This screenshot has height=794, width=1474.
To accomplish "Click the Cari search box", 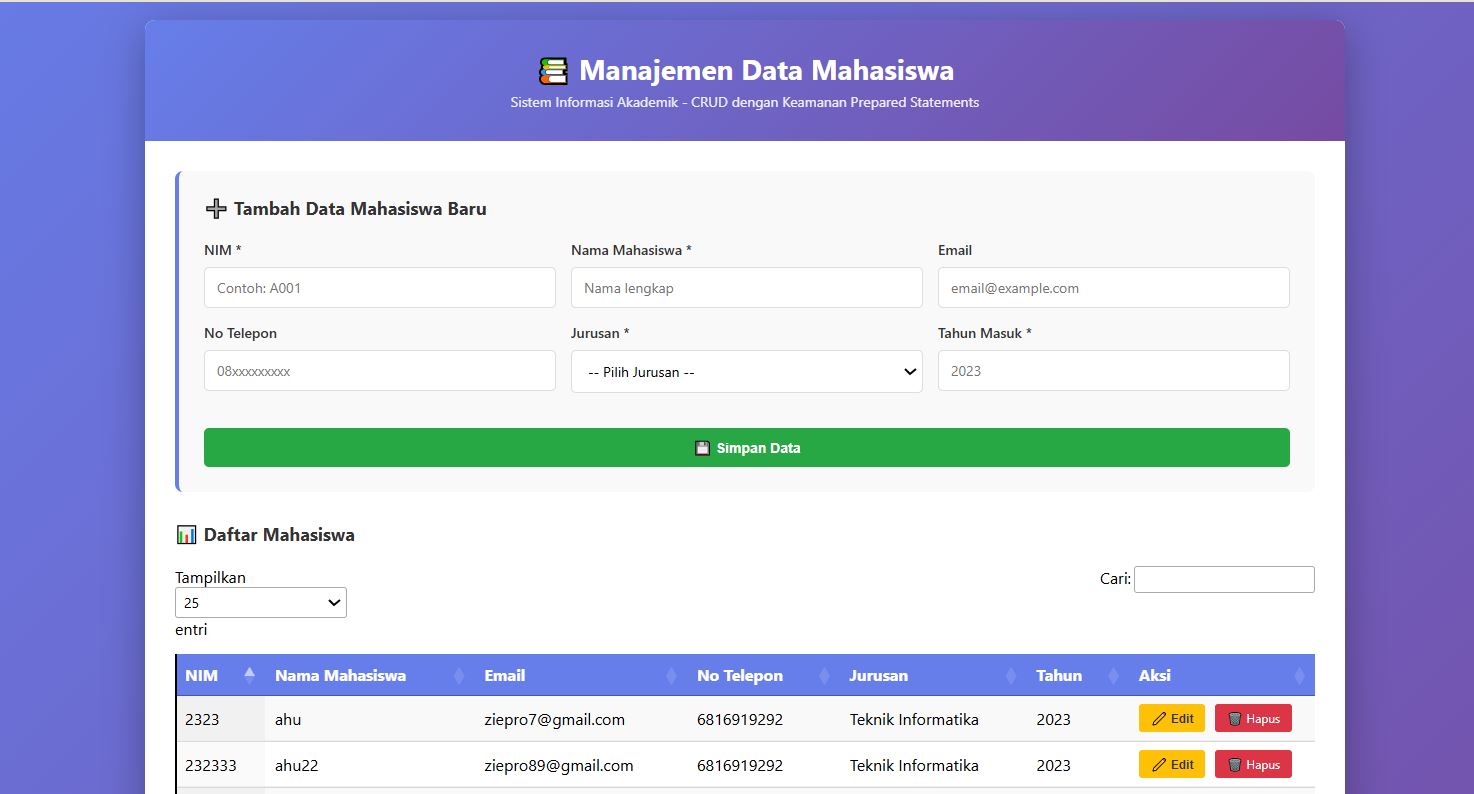I will pos(1223,579).
